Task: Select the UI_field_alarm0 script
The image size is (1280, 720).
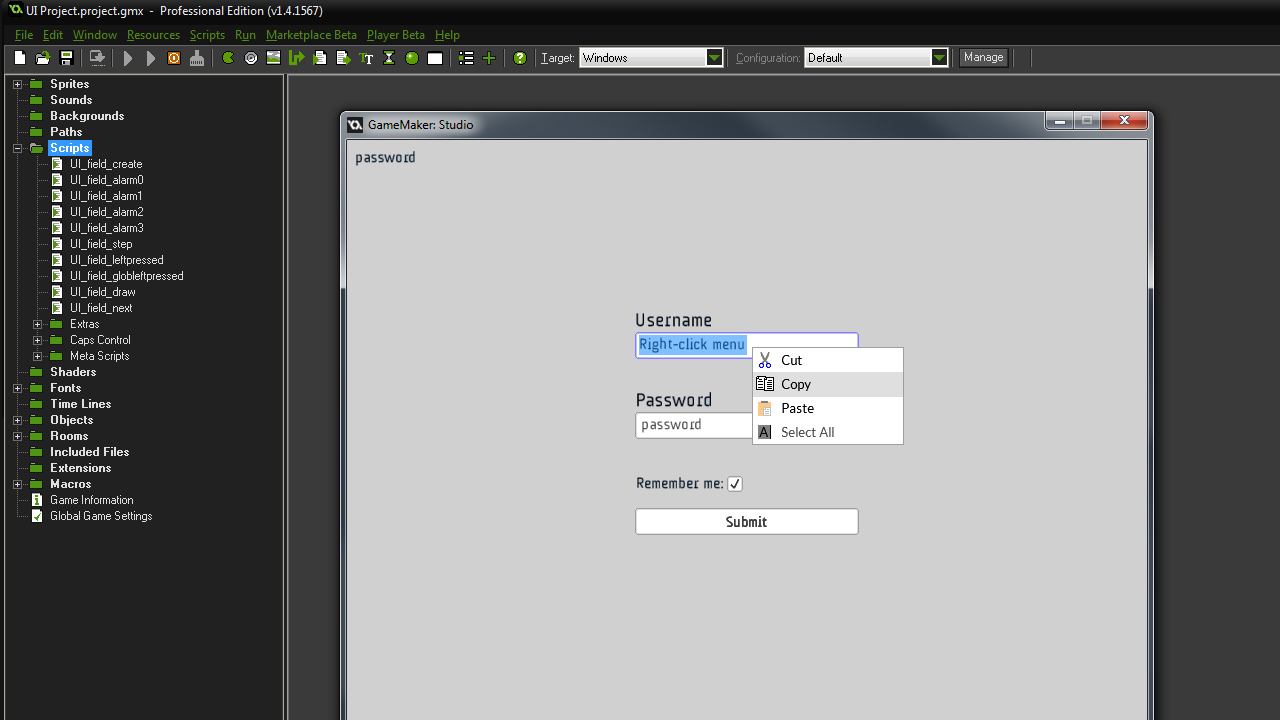Action: (106, 180)
